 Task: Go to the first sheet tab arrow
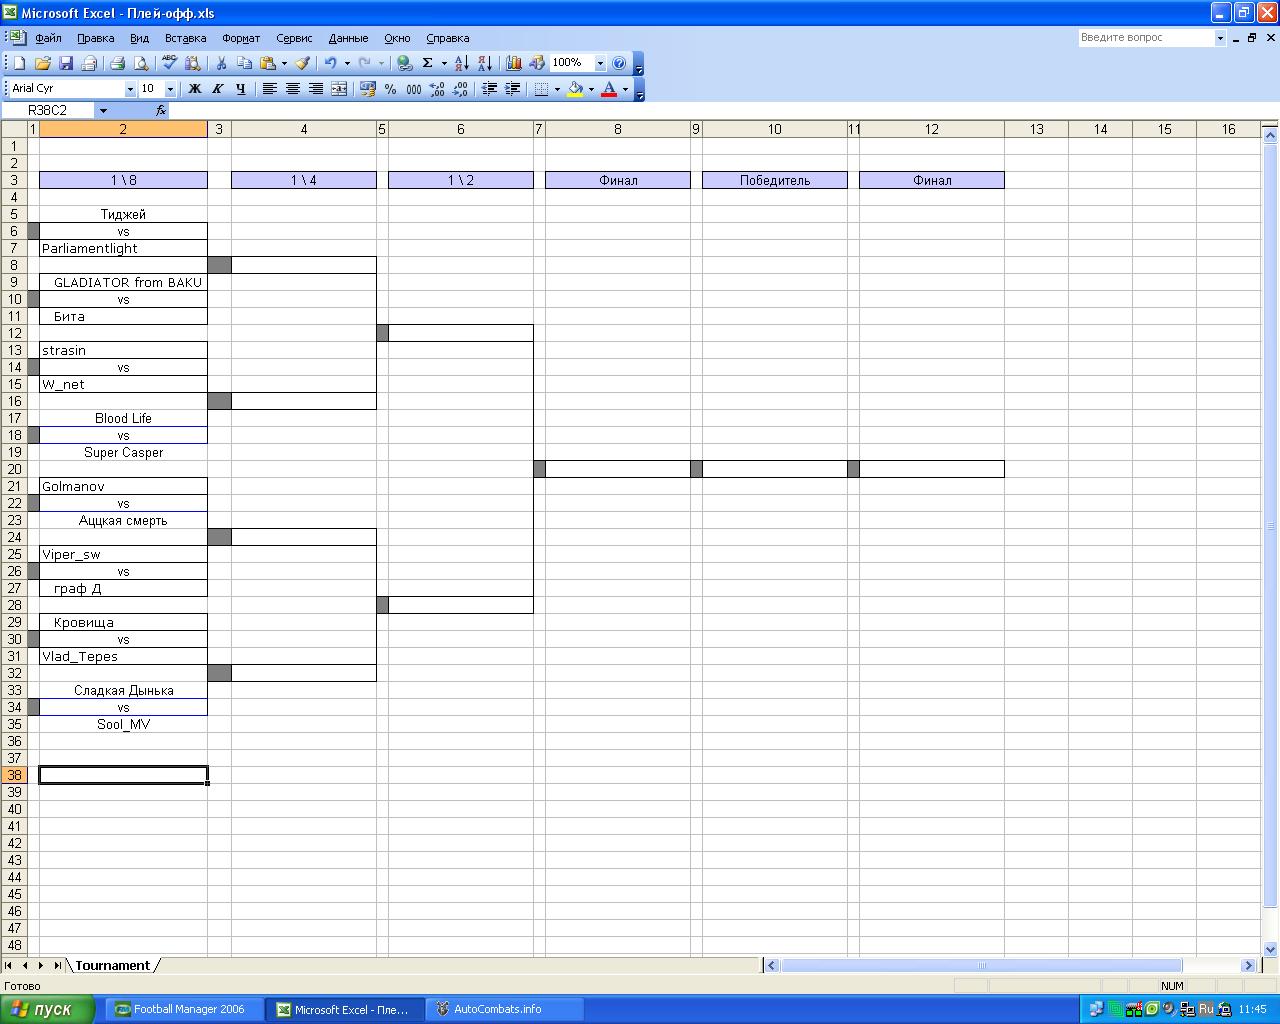pos(9,966)
